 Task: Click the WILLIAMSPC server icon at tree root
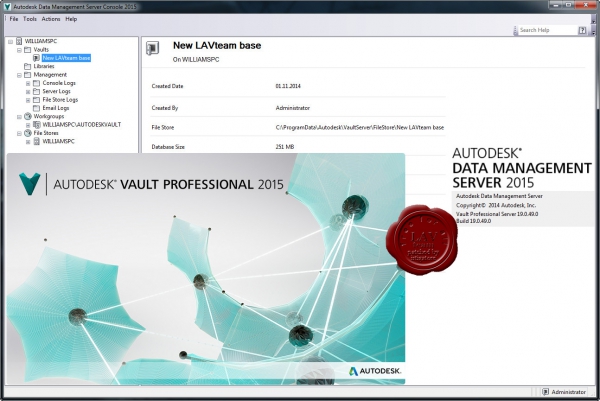coord(19,41)
